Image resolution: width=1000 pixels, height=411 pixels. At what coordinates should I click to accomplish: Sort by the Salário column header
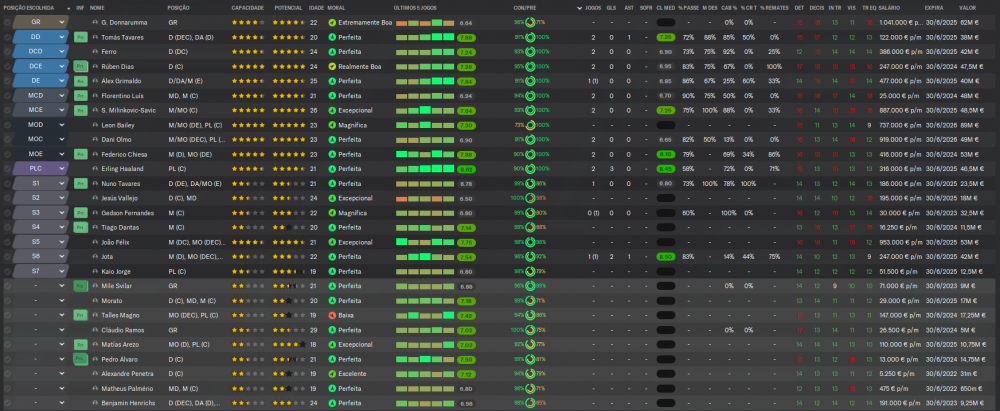coord(890,8)
